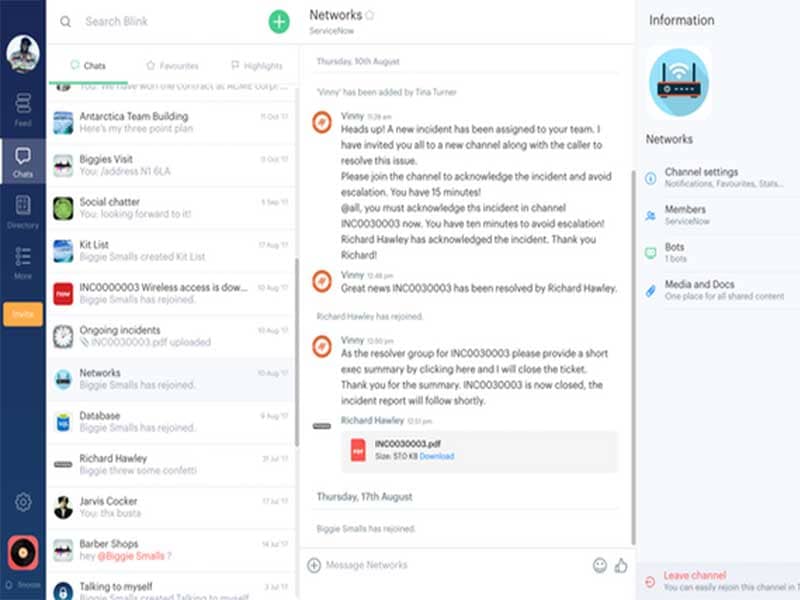This screenshot has height=600, width=800.
Task: Click the Networks router channel image
Action: [x=679, y=83]
